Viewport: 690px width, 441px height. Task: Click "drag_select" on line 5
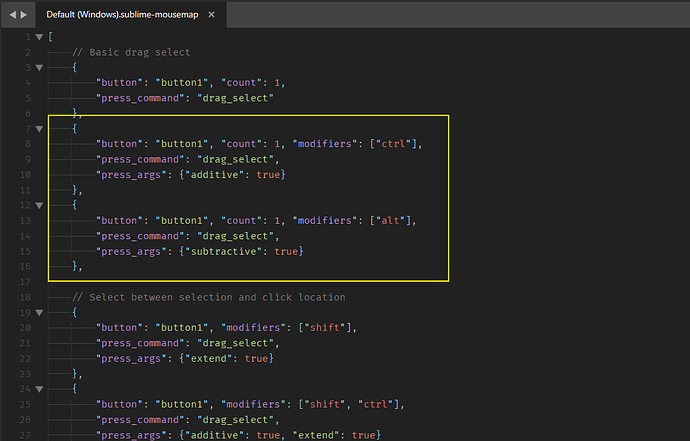(235, 98)
